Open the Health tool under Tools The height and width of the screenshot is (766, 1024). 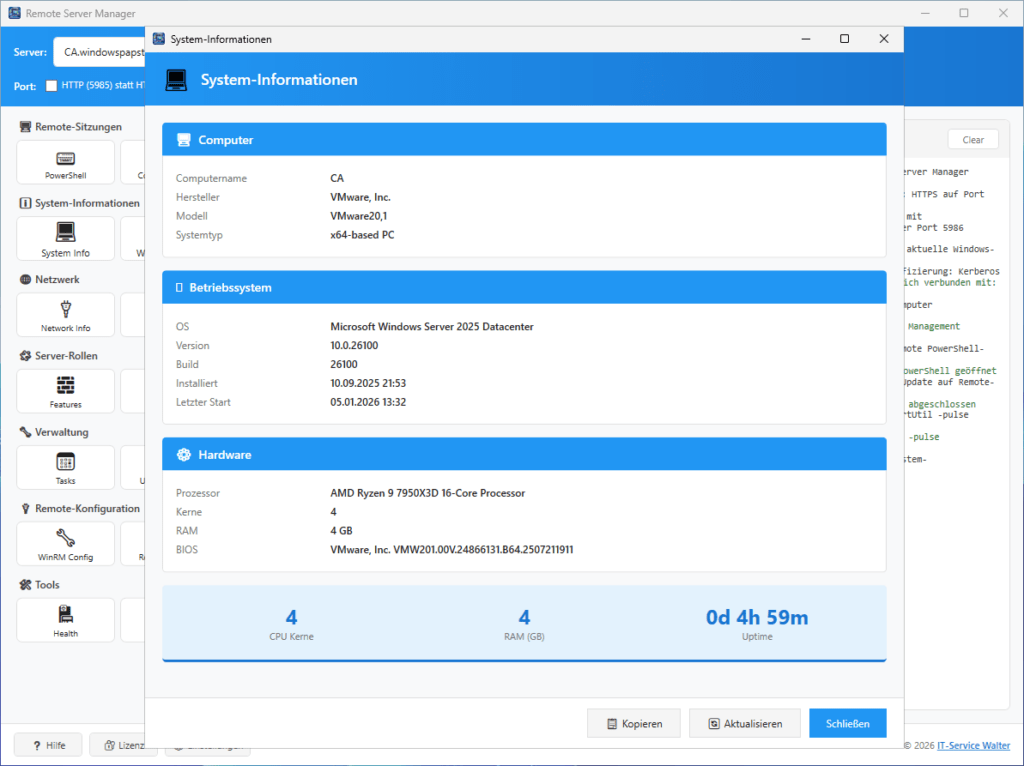tap(64, 619)
